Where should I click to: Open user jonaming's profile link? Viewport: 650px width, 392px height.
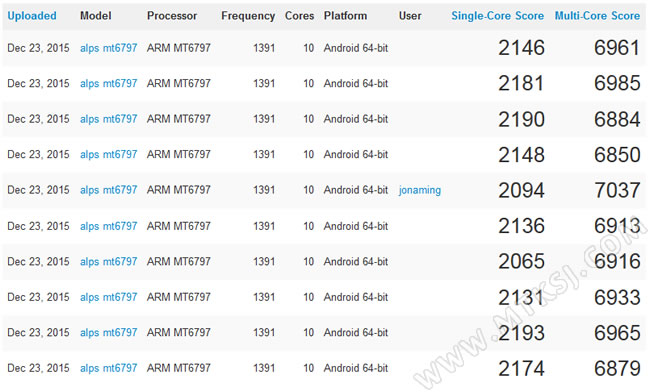pos(420,190)
